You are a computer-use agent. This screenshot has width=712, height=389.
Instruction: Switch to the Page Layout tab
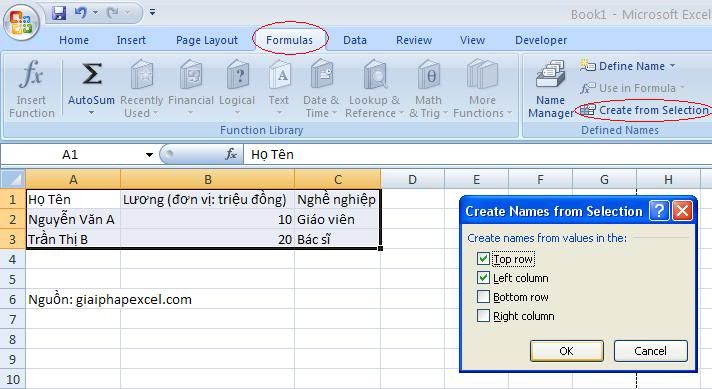point(207,40)
